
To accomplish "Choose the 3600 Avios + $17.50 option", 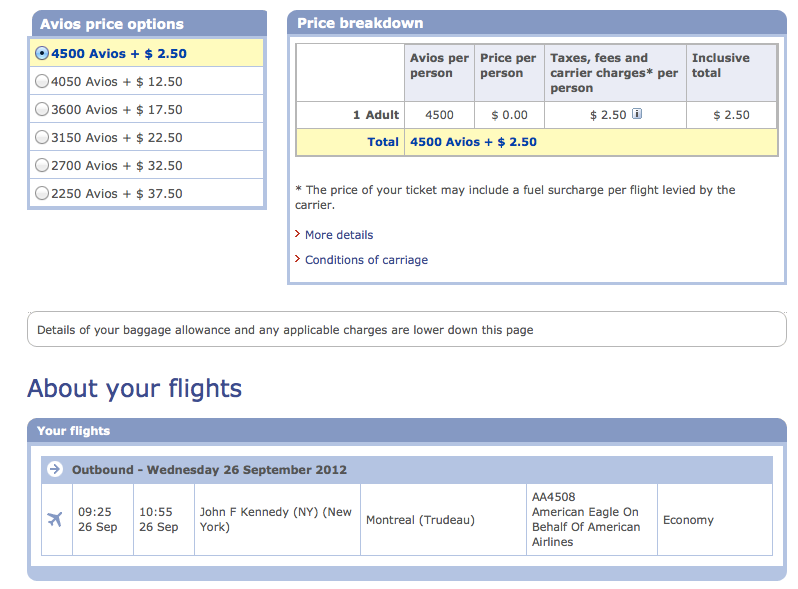I will [42, 109].
